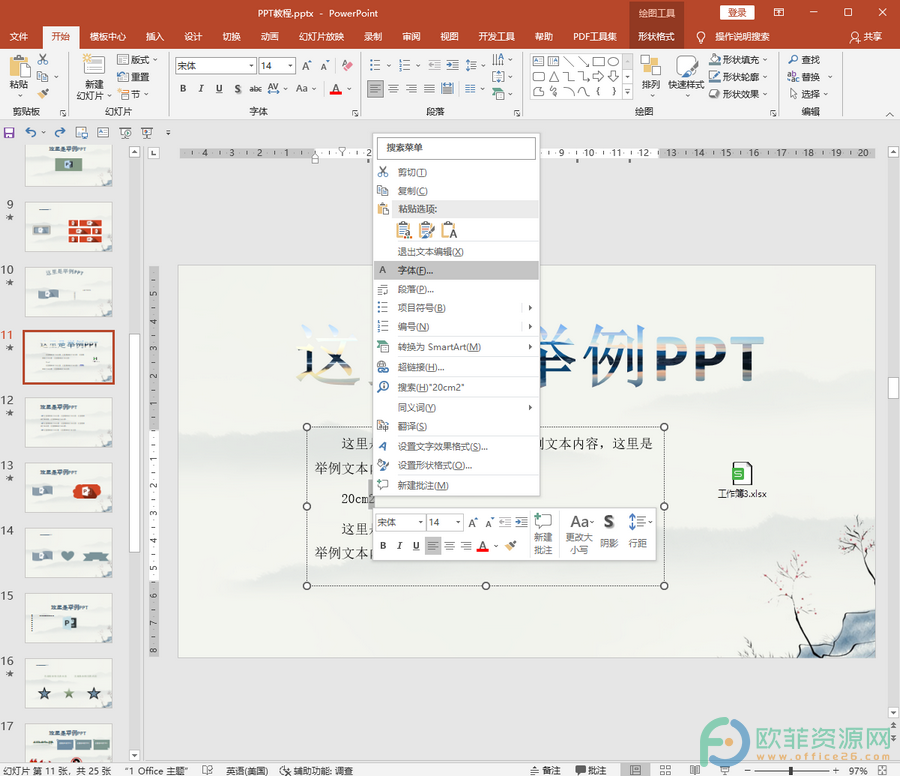Viewport: 900px width, 776px height.
Task: Choose 超链接(H)... in context menu
Action: click(456, 367)
